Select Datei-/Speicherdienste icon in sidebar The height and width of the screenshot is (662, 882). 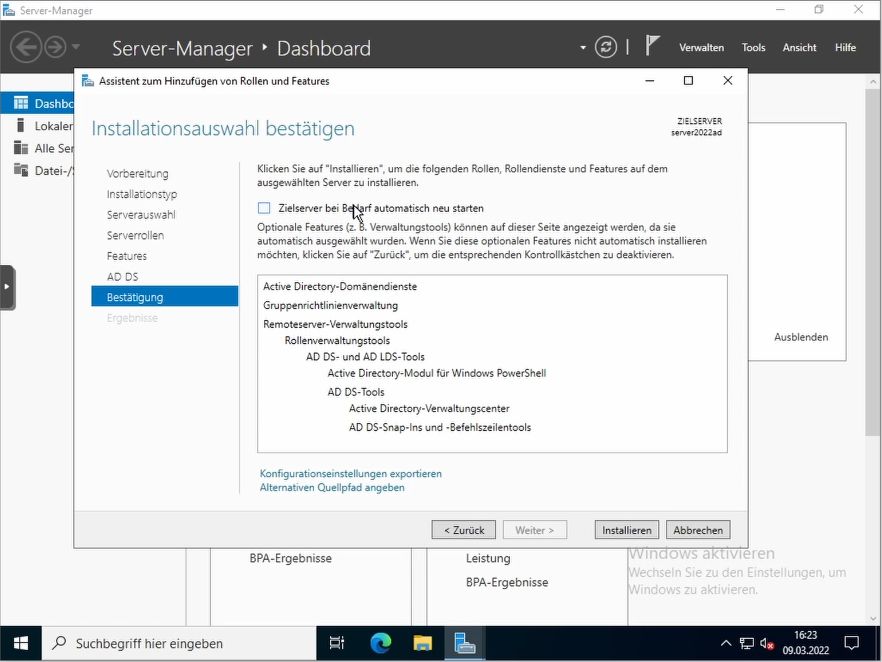point(21,170)
